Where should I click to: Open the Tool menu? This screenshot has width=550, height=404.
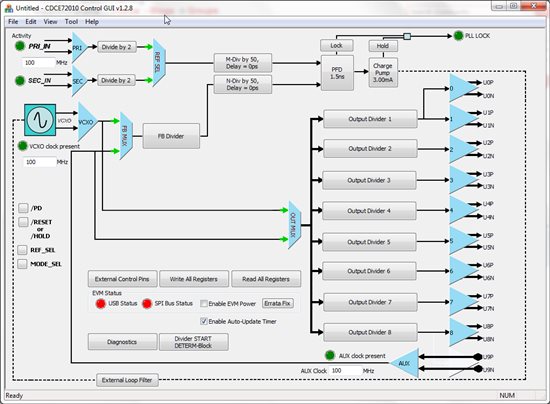[71, 22]
